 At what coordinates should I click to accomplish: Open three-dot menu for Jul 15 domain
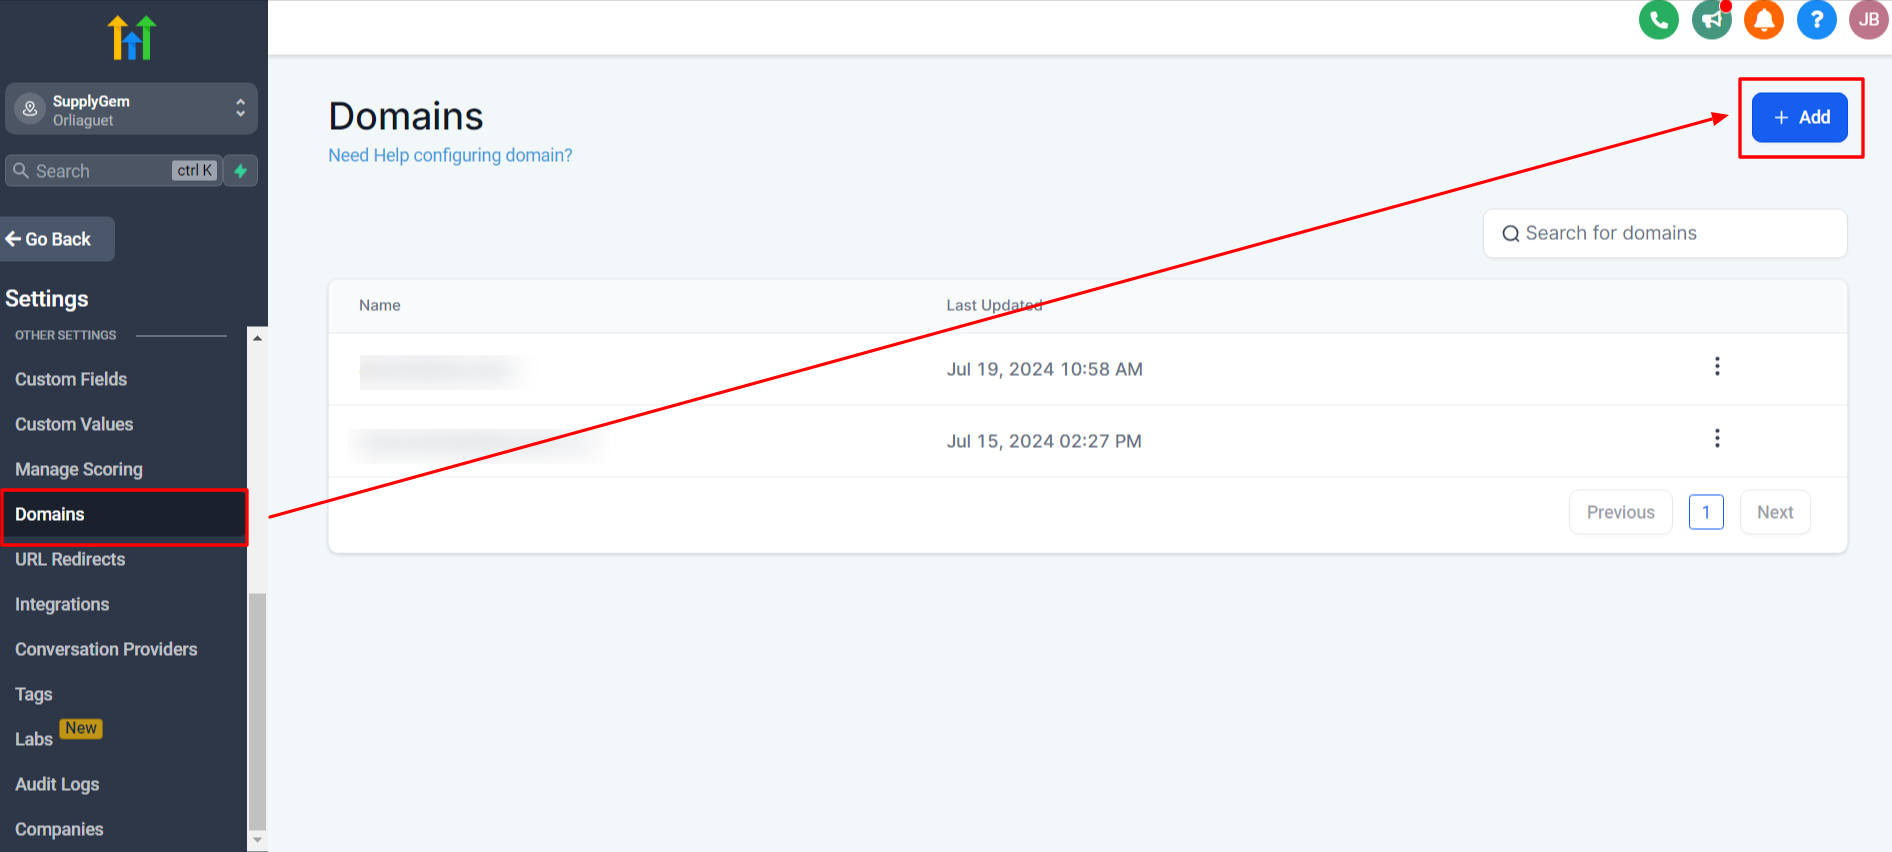pyautogui.click(x=1717, y=439)
